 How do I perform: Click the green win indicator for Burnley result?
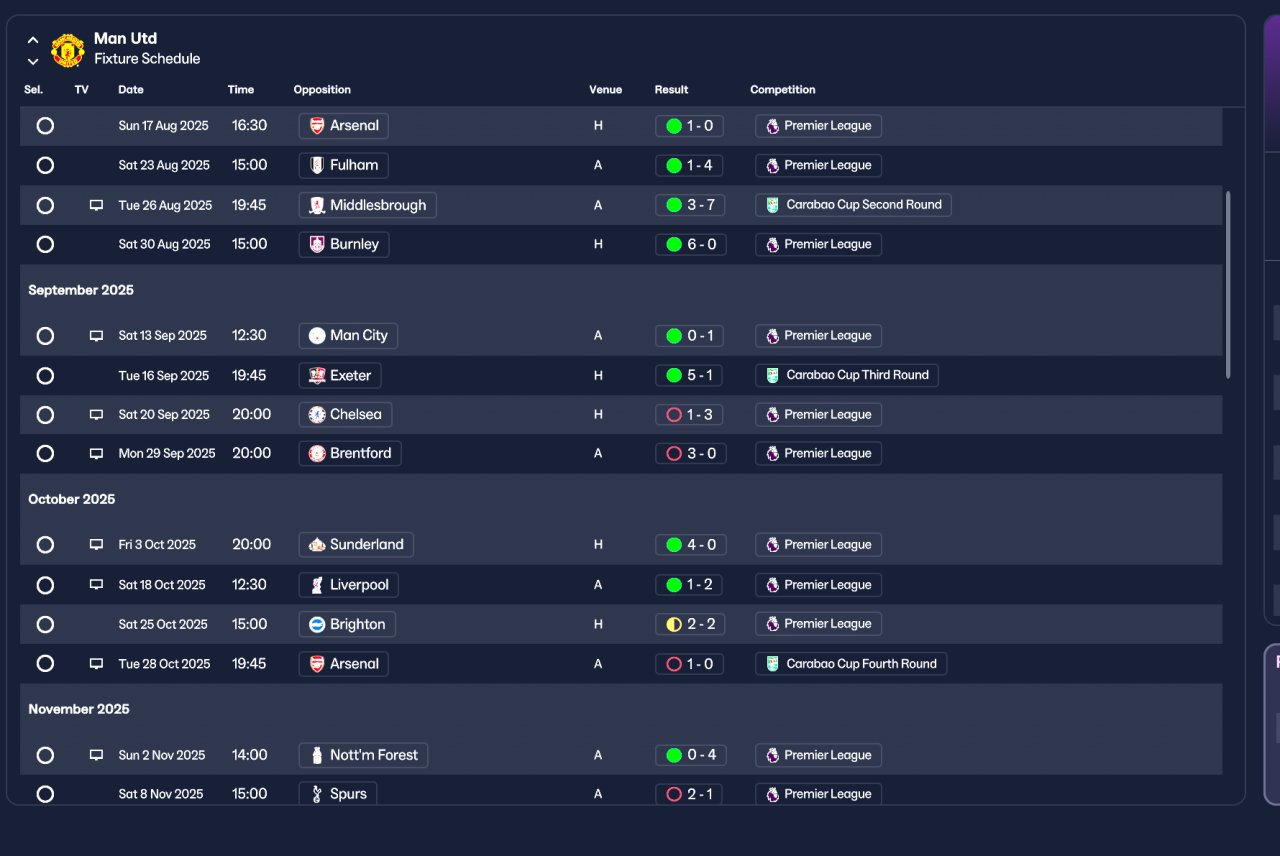(674, 245)
